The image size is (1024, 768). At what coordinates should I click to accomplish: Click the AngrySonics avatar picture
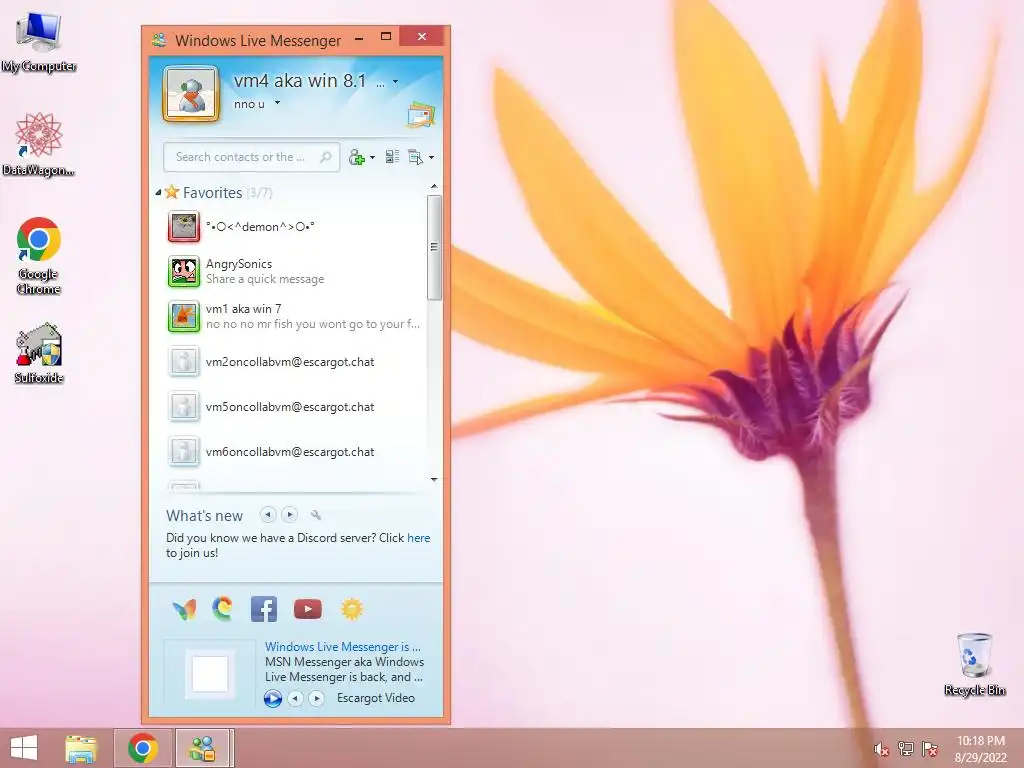(x=184, y=271)
